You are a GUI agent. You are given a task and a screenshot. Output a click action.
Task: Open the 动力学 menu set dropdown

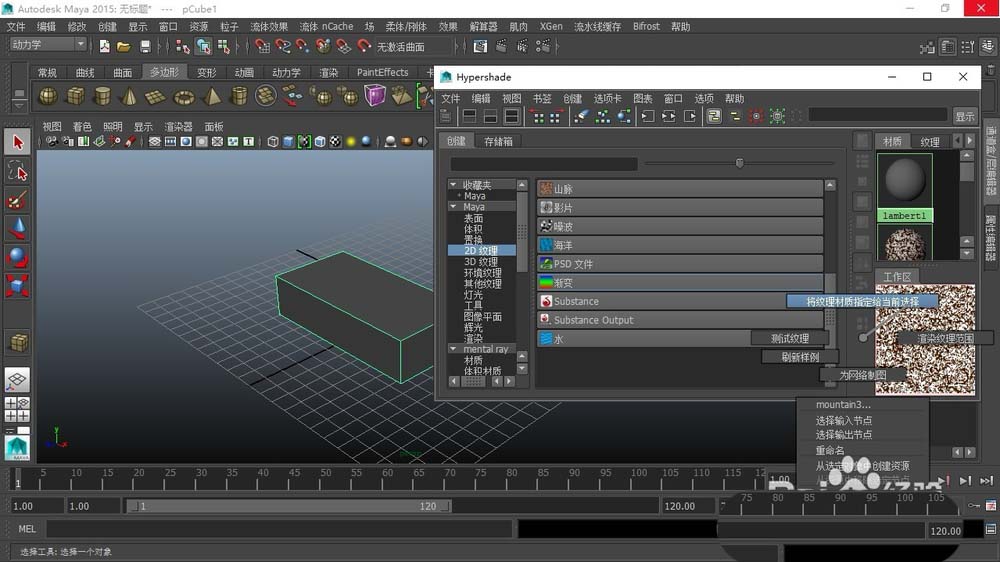click(48, 45)
